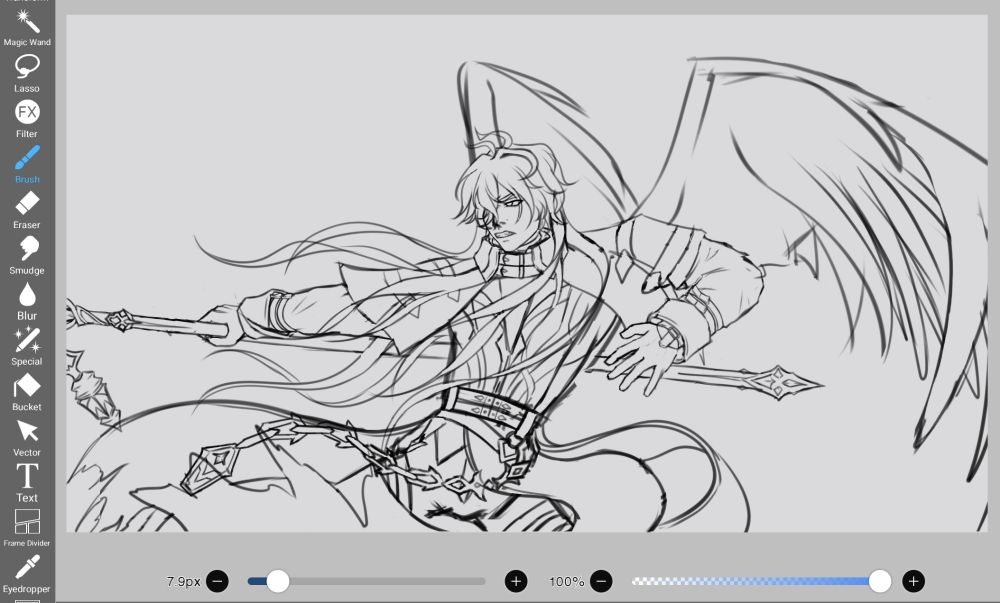Increase opacity with plus button
The width and height of the screenshot is (1000, 603).
913,581
